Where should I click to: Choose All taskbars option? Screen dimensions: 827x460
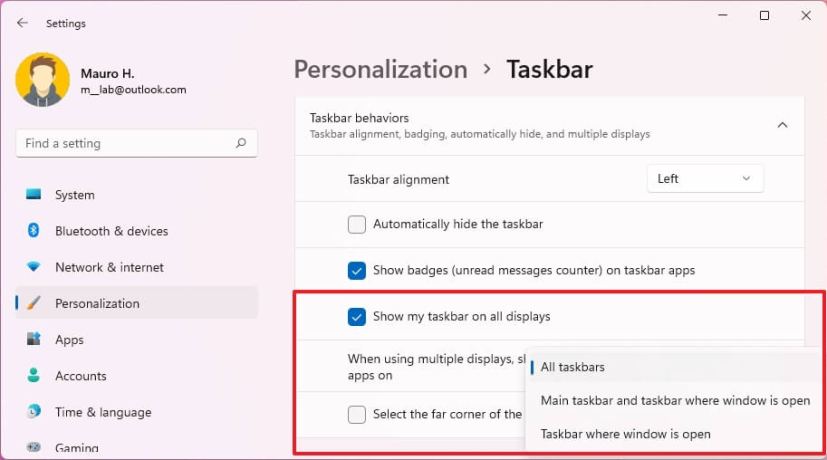point(573,367)
